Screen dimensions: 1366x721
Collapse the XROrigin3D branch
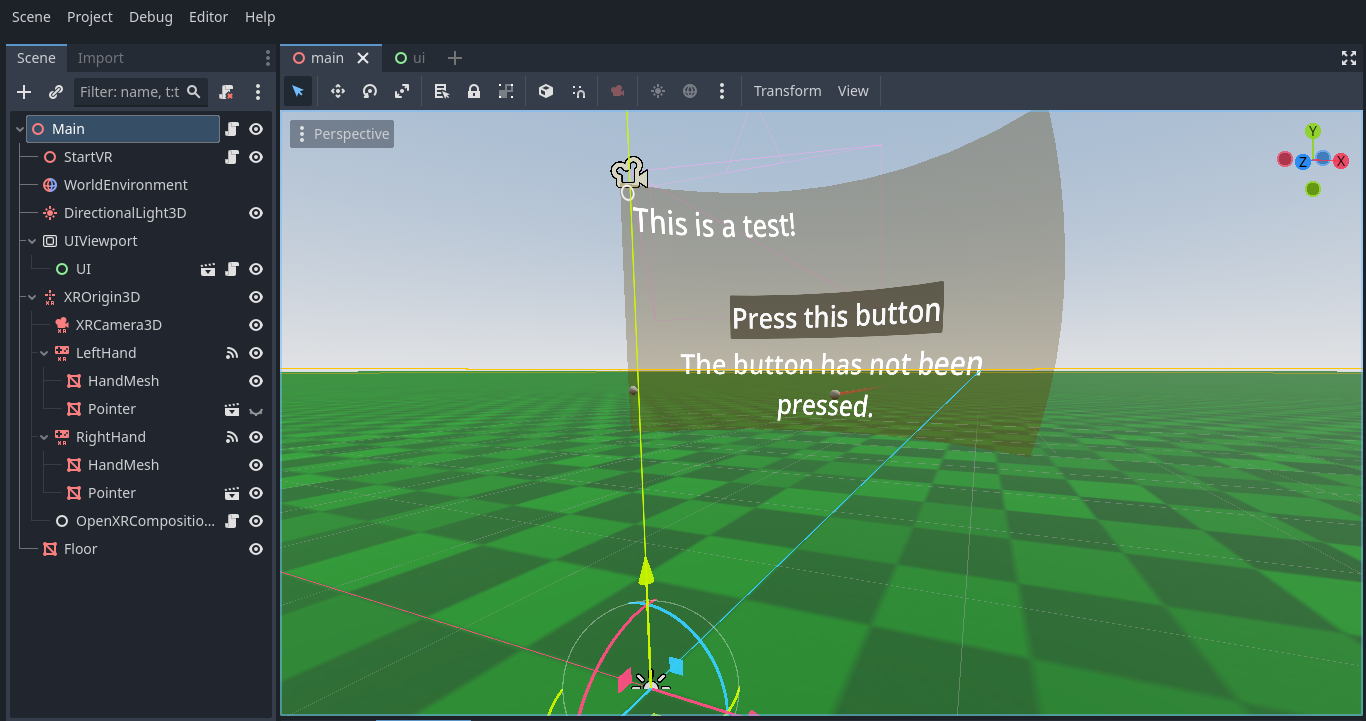click(x=31, y=297)
